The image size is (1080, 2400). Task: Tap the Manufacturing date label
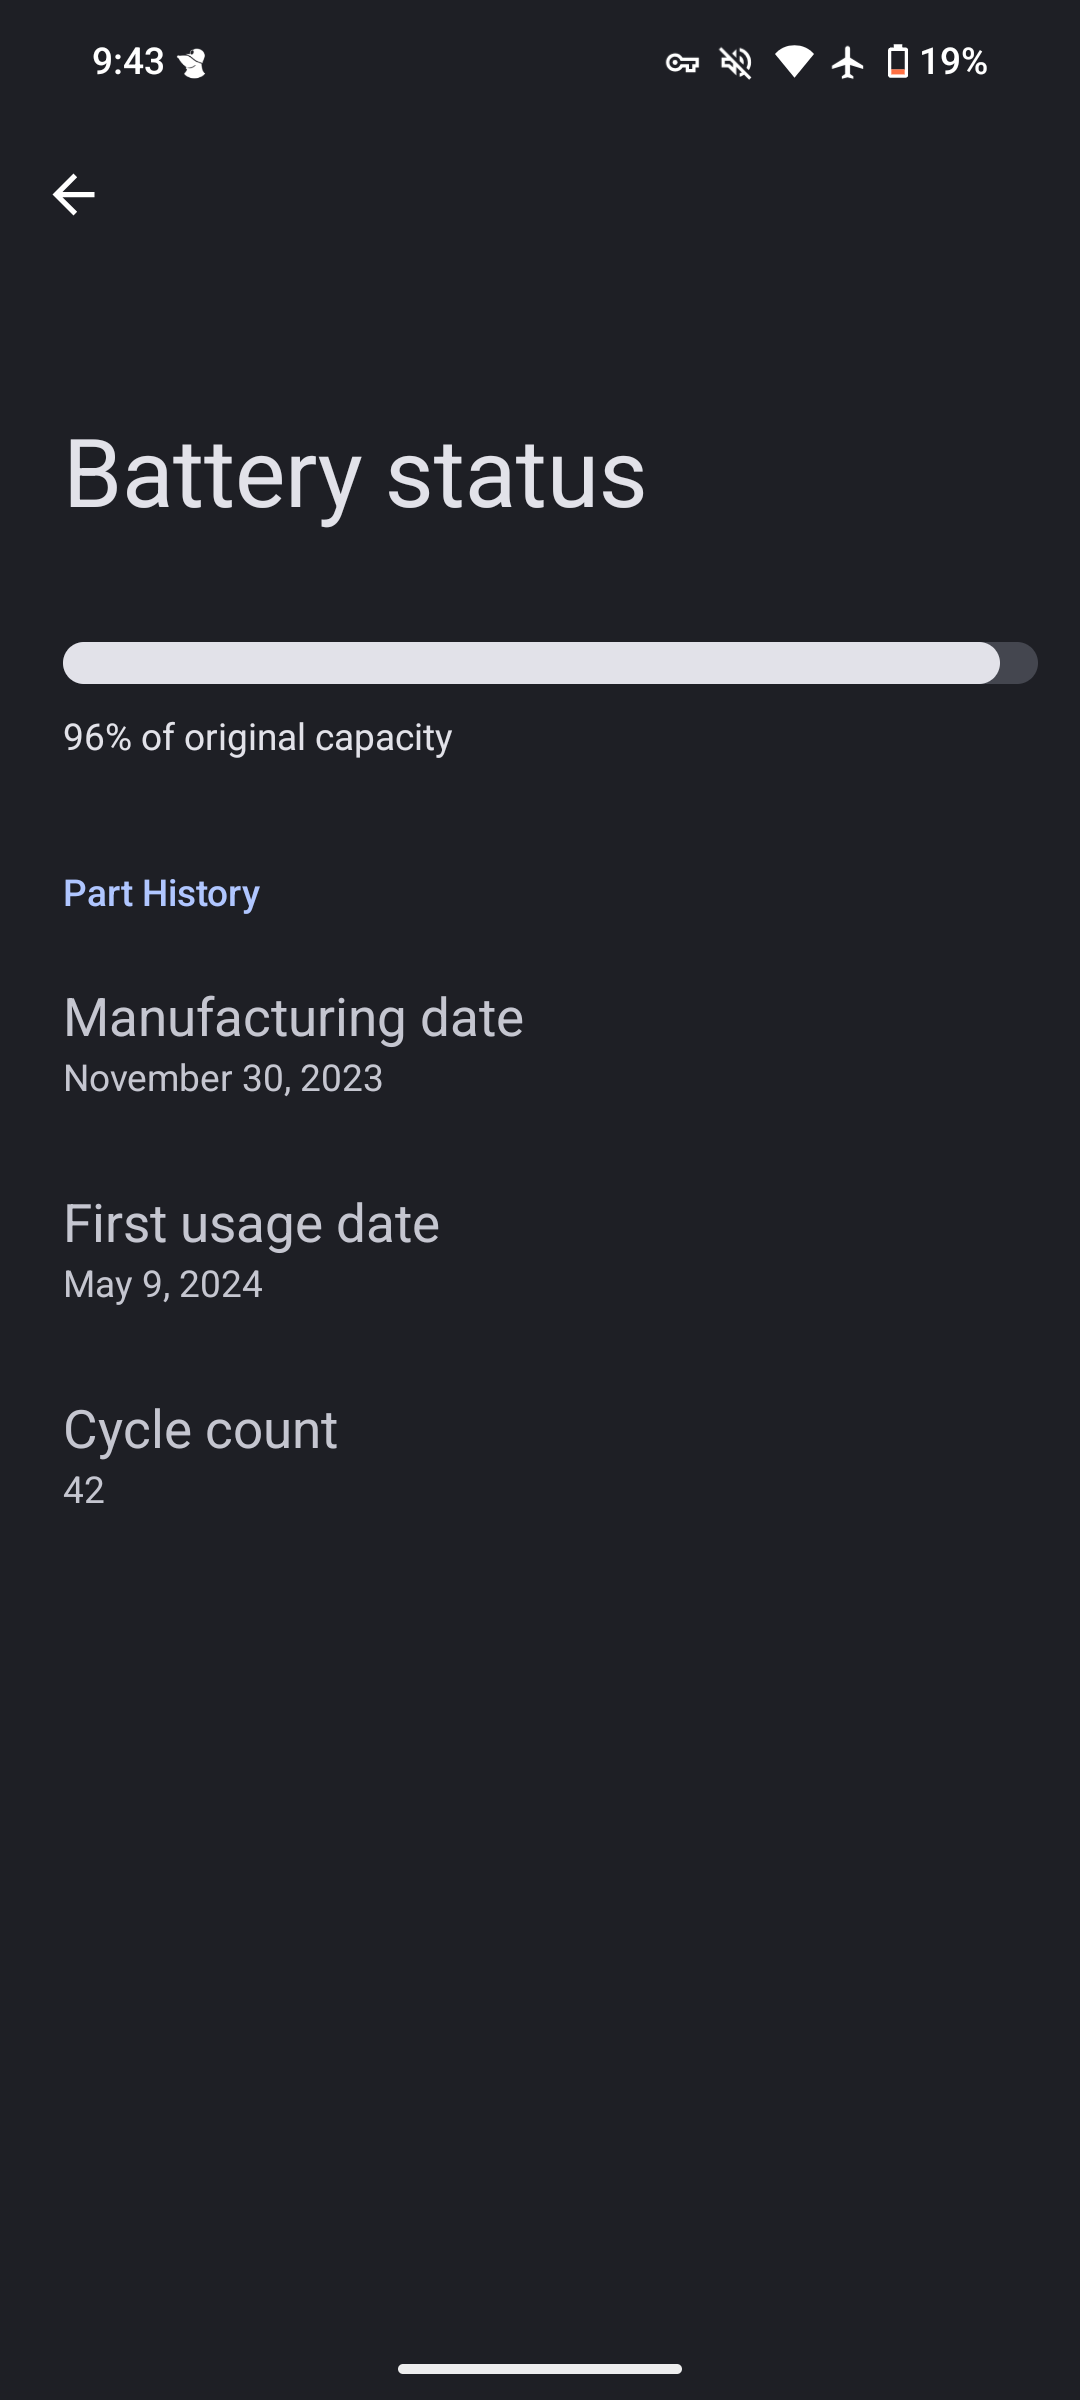(293, 1017)
